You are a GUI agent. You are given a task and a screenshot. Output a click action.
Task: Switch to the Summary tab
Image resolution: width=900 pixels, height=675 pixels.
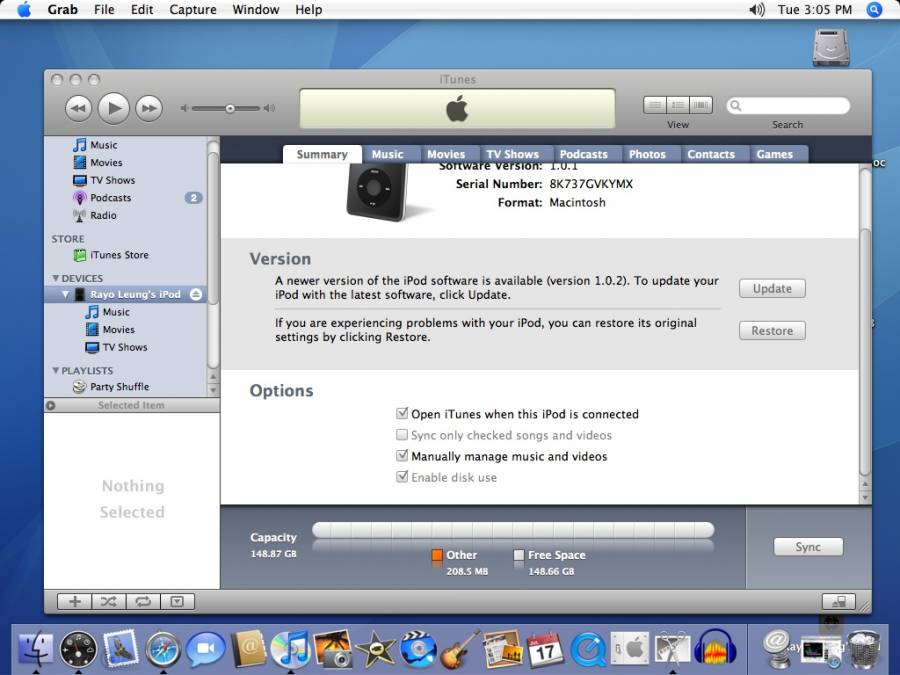(x=322, y=154)
